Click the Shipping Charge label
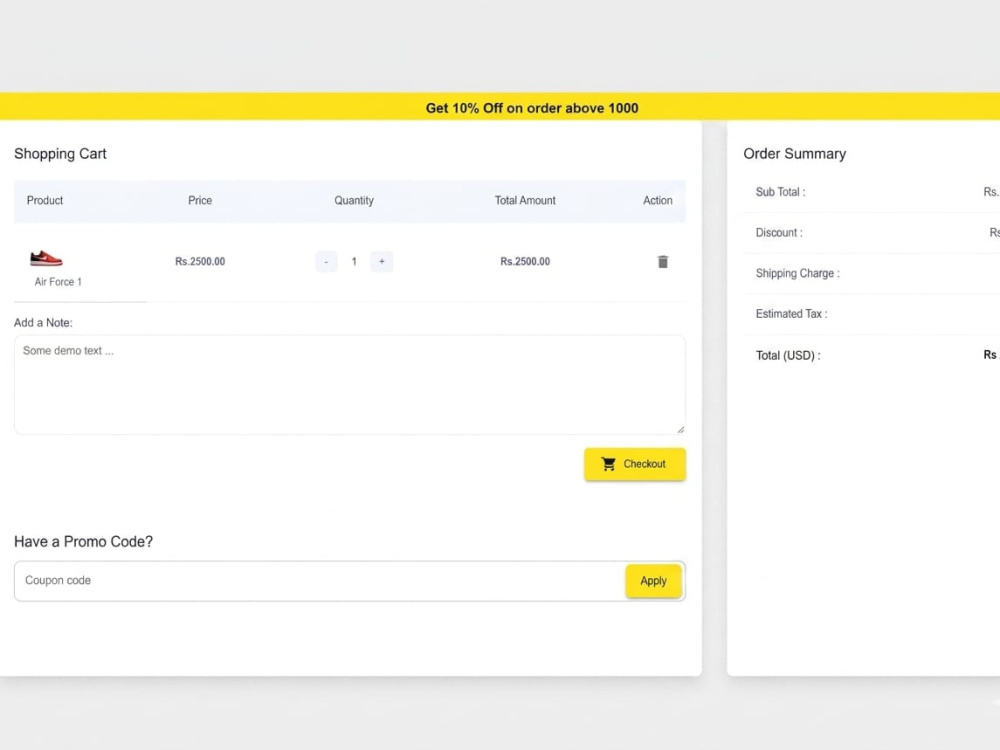The height and width of the screenshot is (750, 1000). pos(798,273)
